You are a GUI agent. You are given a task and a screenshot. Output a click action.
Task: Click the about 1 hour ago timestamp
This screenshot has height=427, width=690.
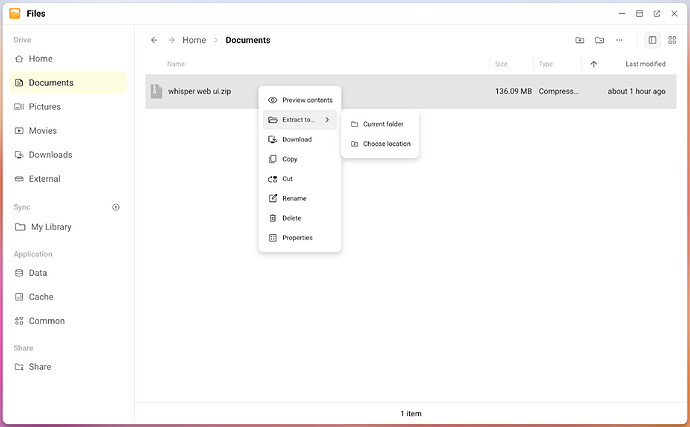[x=636, y=91]
